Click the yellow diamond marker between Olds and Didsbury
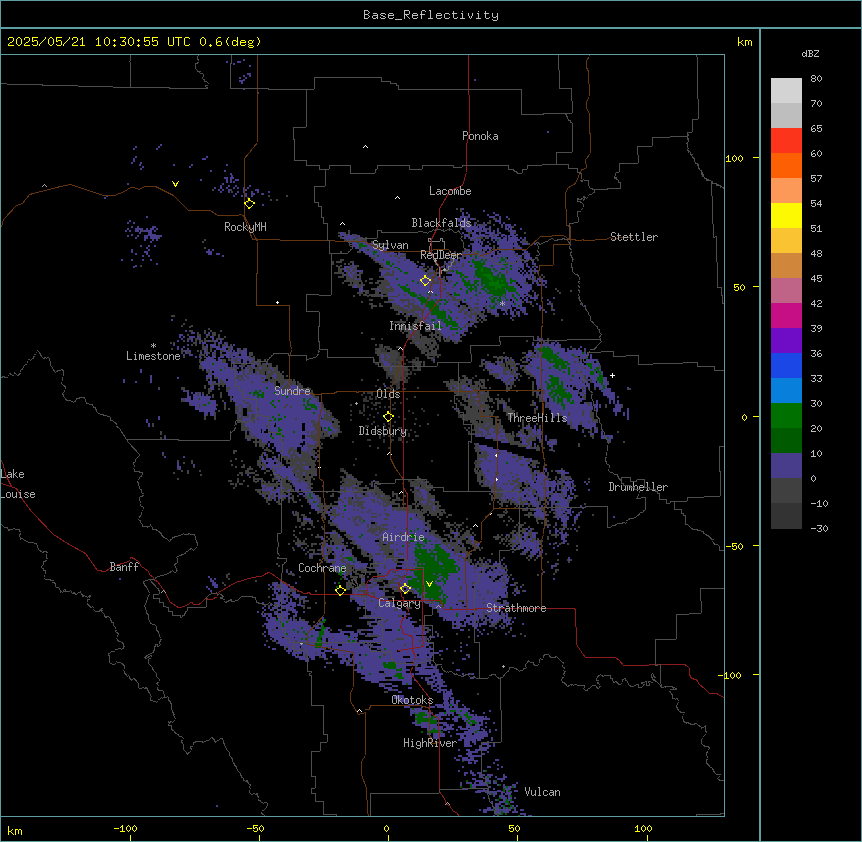Viewport: 862px width, 842px height. click(x=388, y=417)
